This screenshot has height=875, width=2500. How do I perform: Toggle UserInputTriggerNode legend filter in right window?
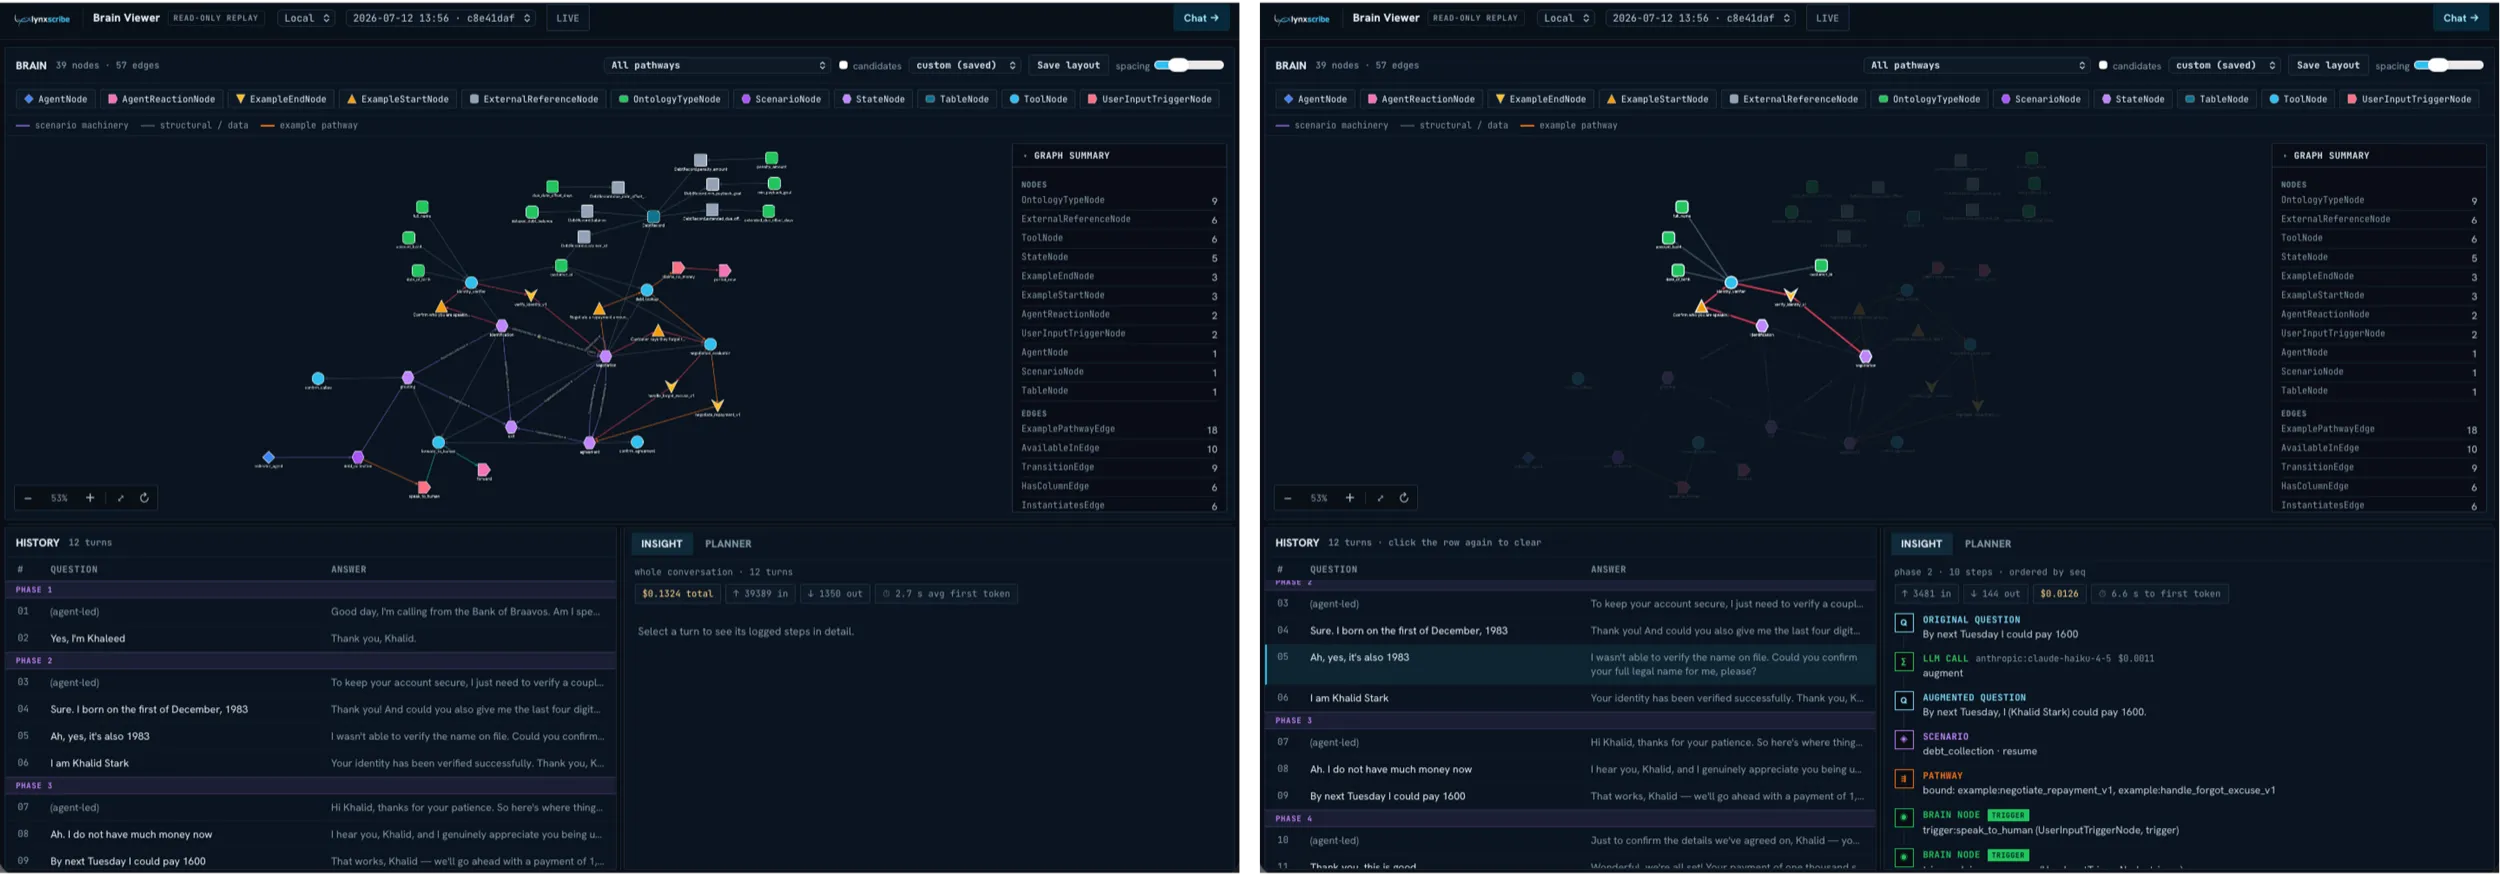tap(2409, 99)
